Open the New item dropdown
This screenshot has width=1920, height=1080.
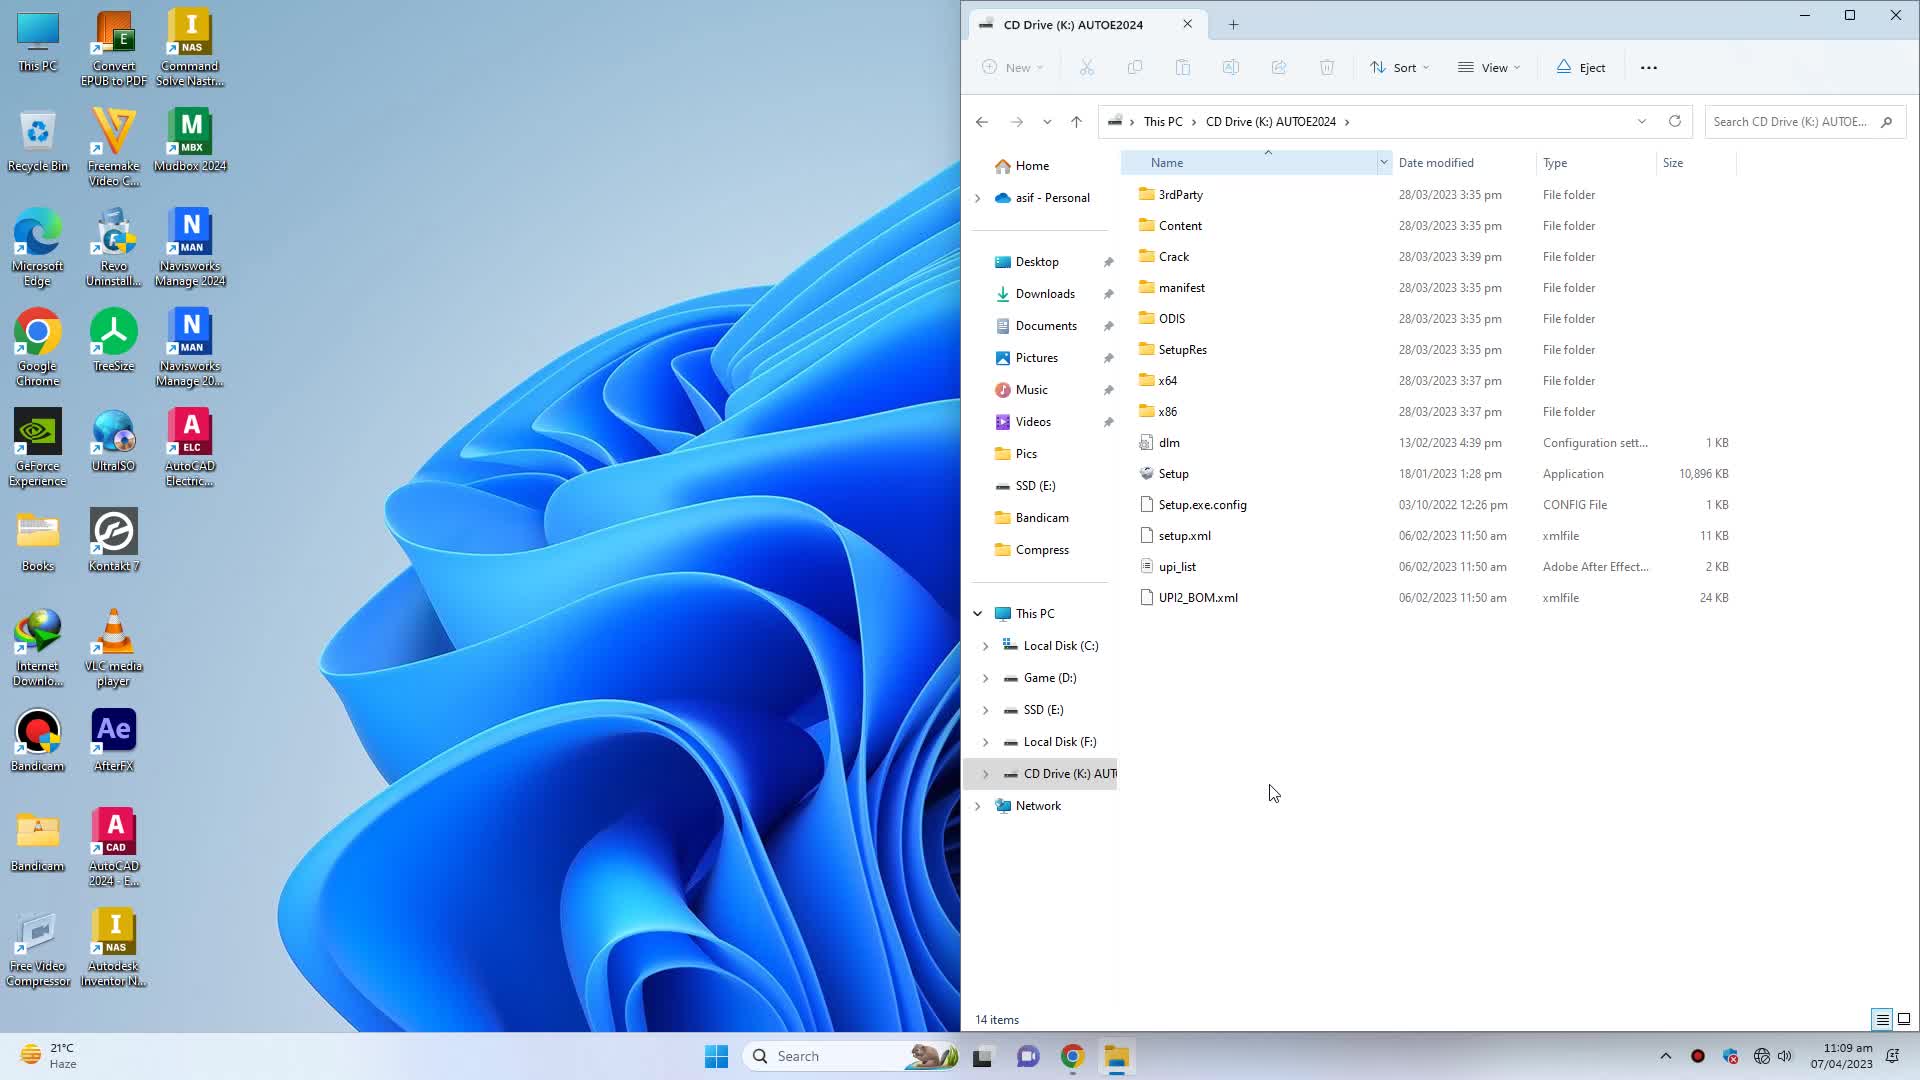1013,68
